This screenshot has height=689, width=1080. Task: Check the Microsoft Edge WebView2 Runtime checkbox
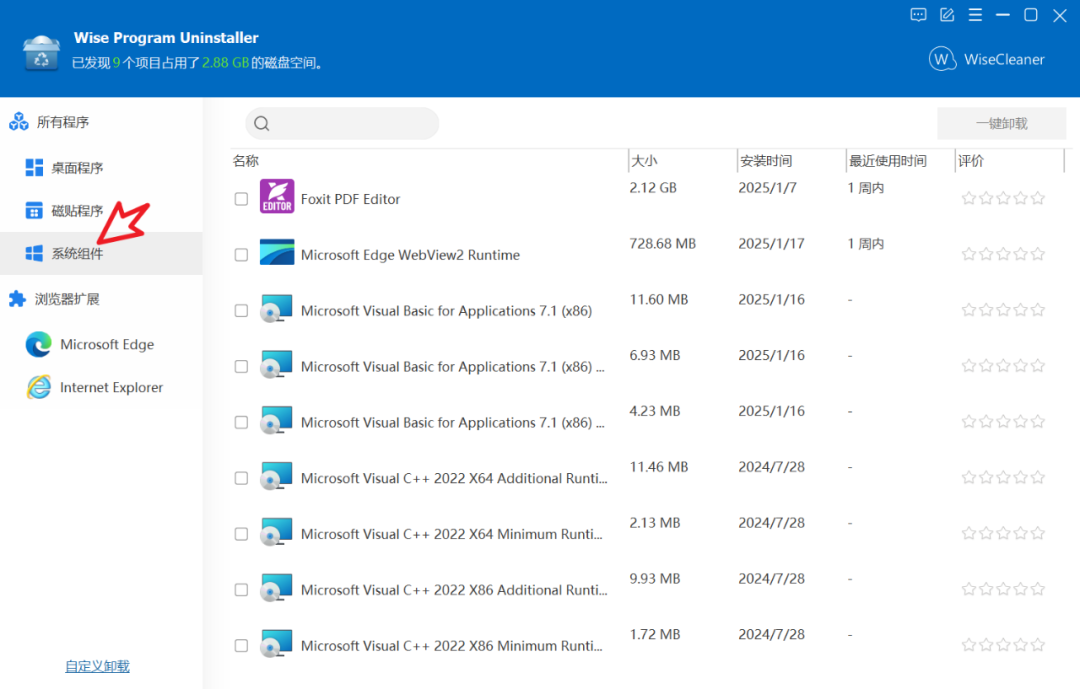click(241, 255)
